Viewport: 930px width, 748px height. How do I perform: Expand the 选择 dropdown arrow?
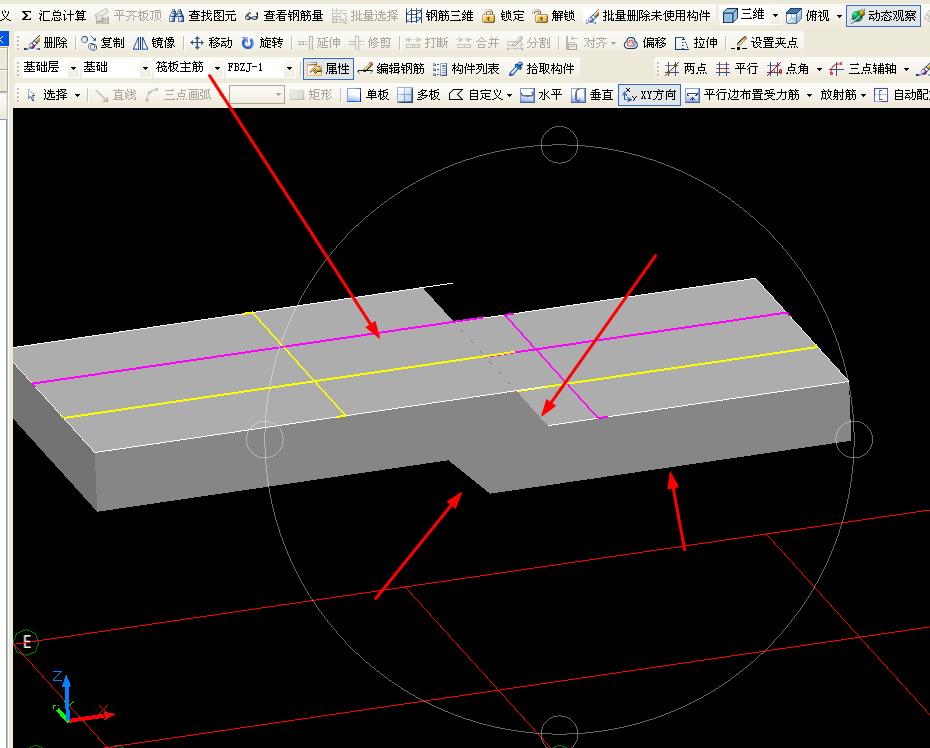pos(77,96)
